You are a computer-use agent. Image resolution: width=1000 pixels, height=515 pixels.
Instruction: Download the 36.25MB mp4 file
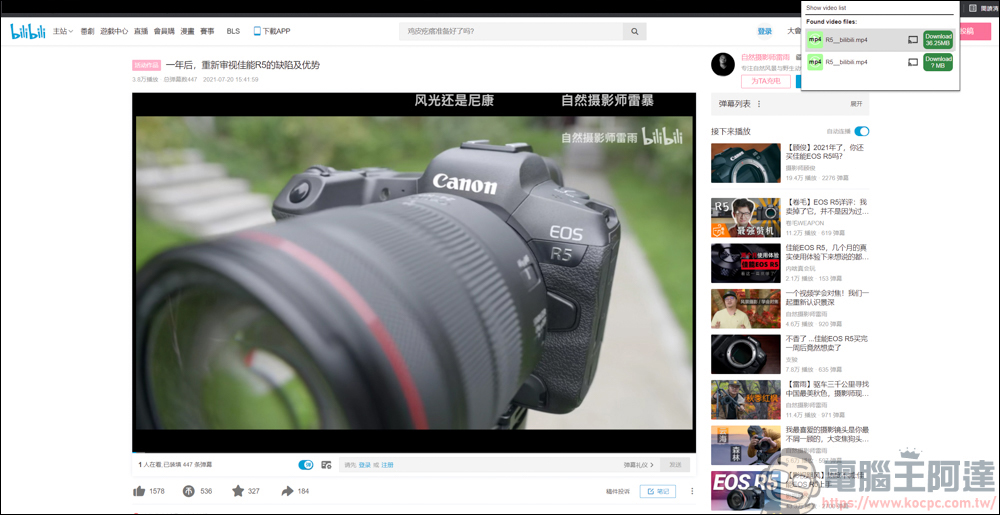[938, 40]
